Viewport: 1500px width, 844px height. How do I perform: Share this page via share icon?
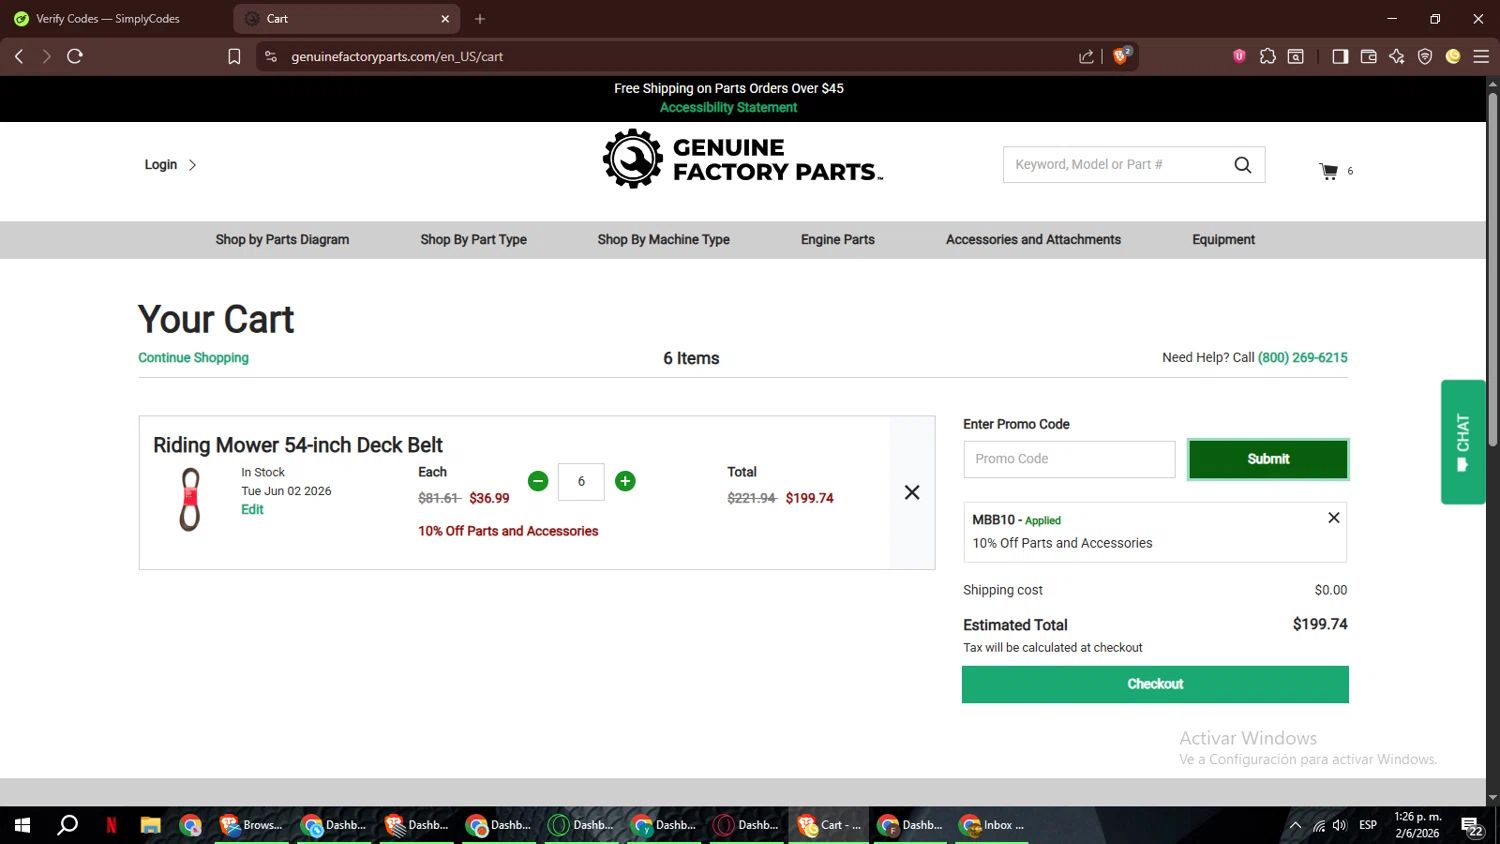pos(1086,56)
